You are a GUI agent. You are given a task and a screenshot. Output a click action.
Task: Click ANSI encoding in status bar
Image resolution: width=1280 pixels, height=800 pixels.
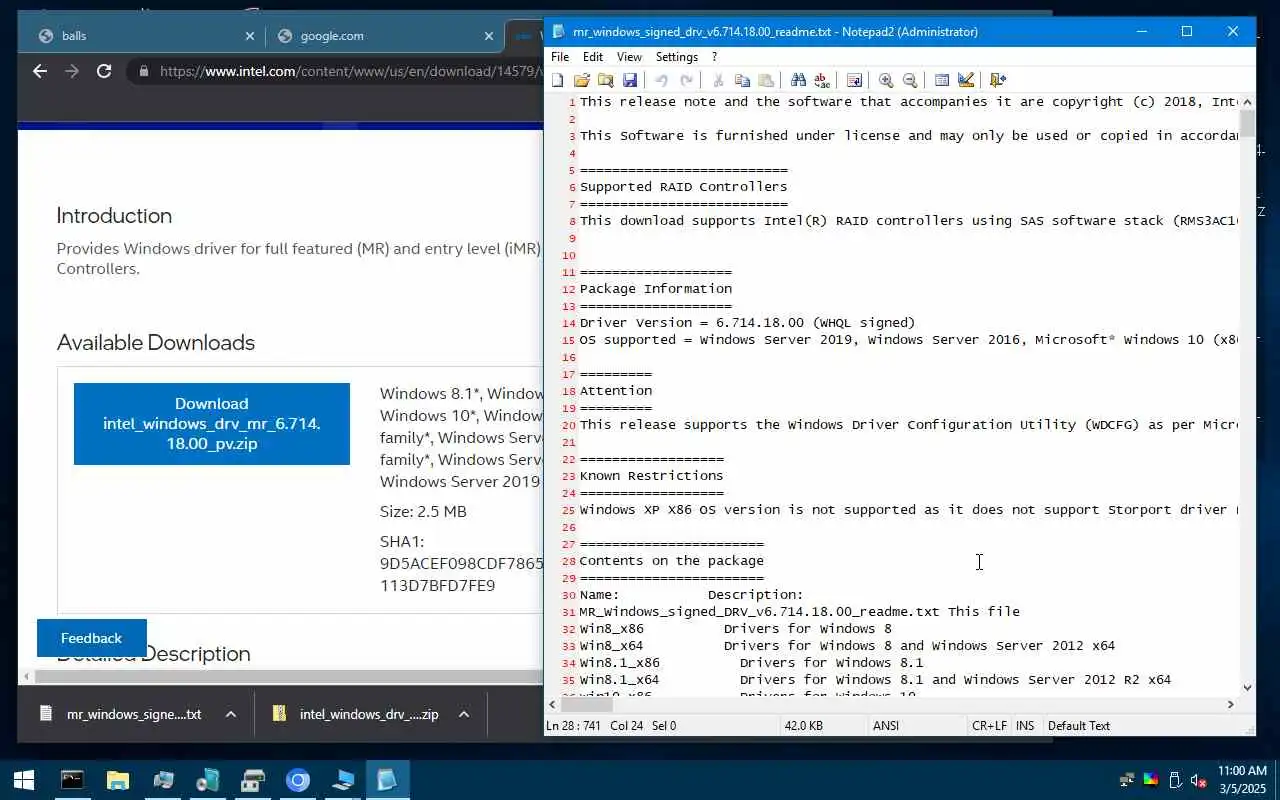(x=887, y=726)
